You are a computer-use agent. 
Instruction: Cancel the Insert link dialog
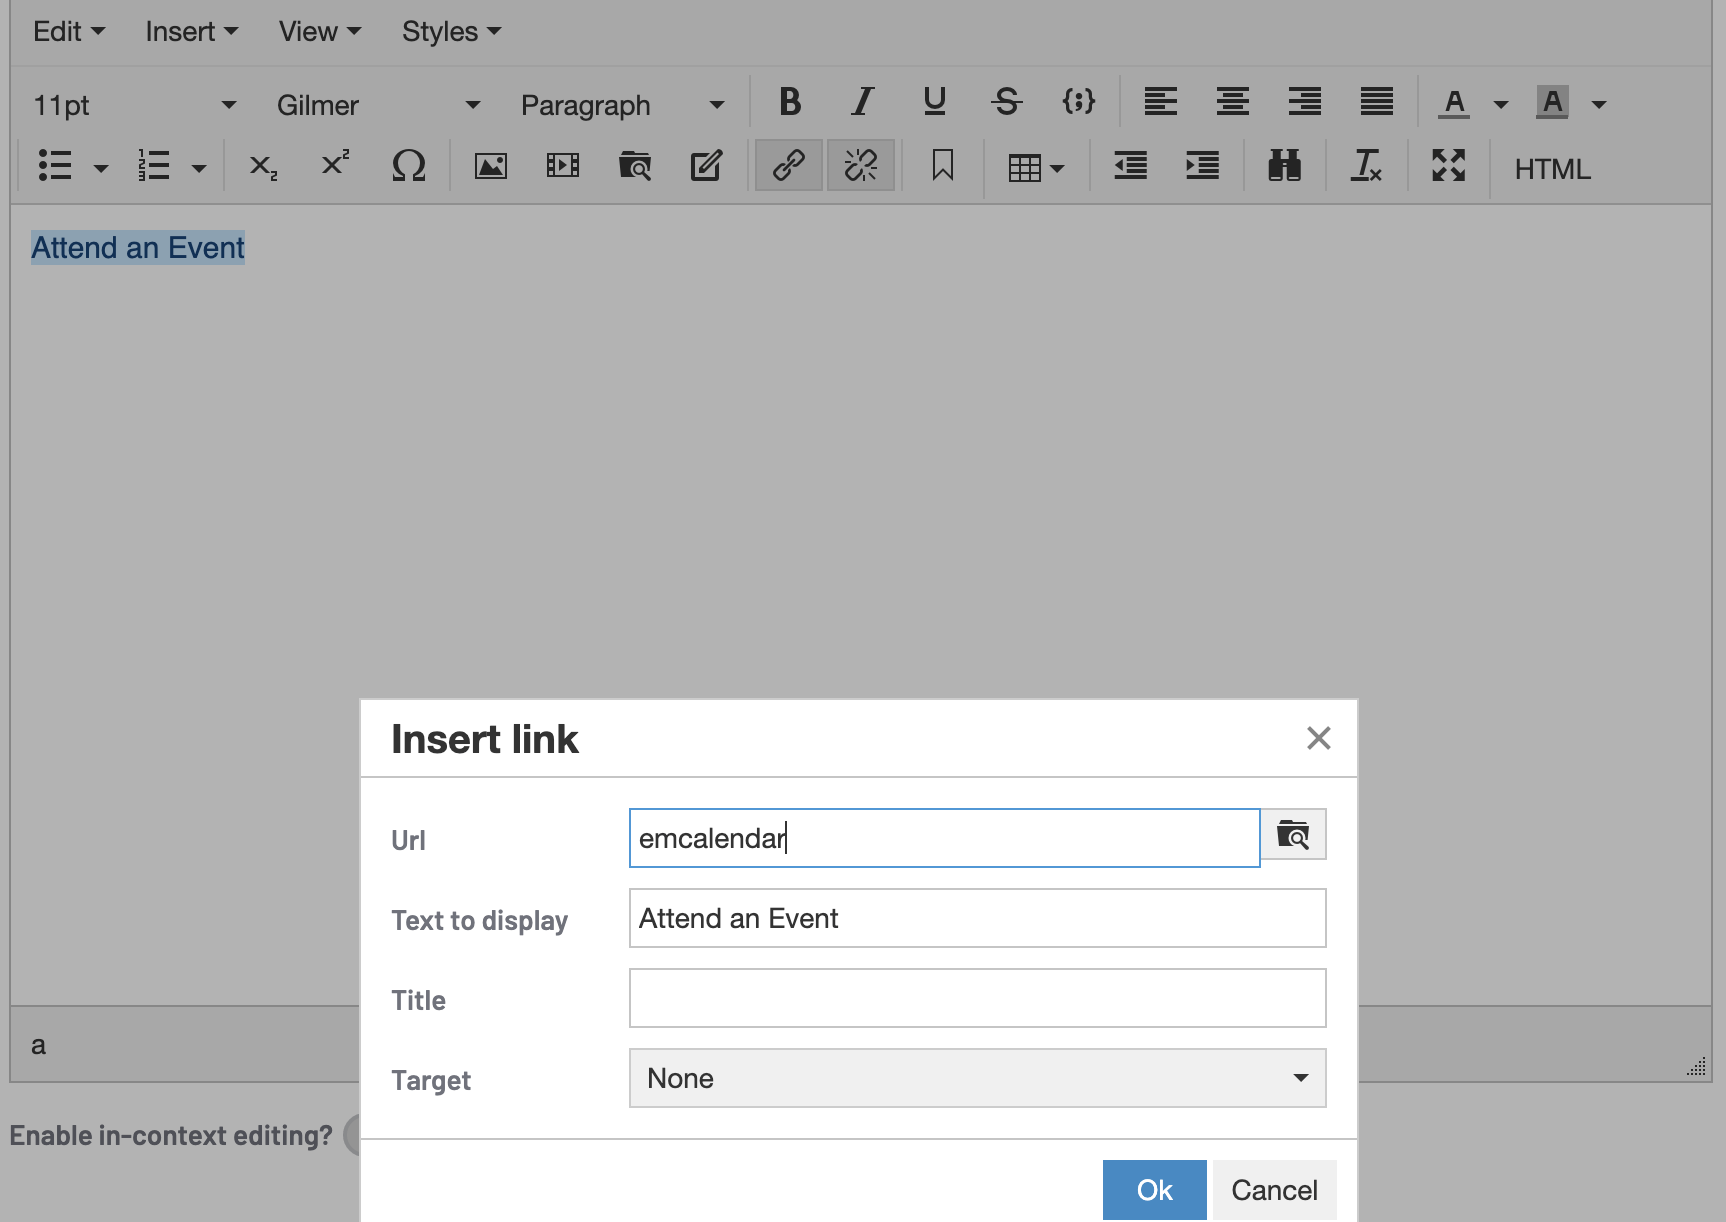pos(1274,1190)
